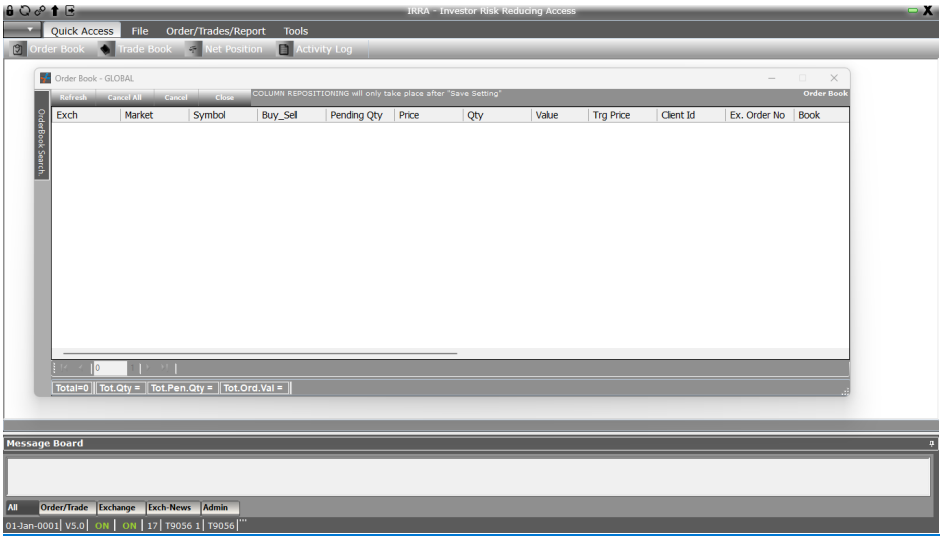The height and width of the screenshot is (536, 940).
Task: Open the Trade Book from quick access
Action: coord(135,49)
